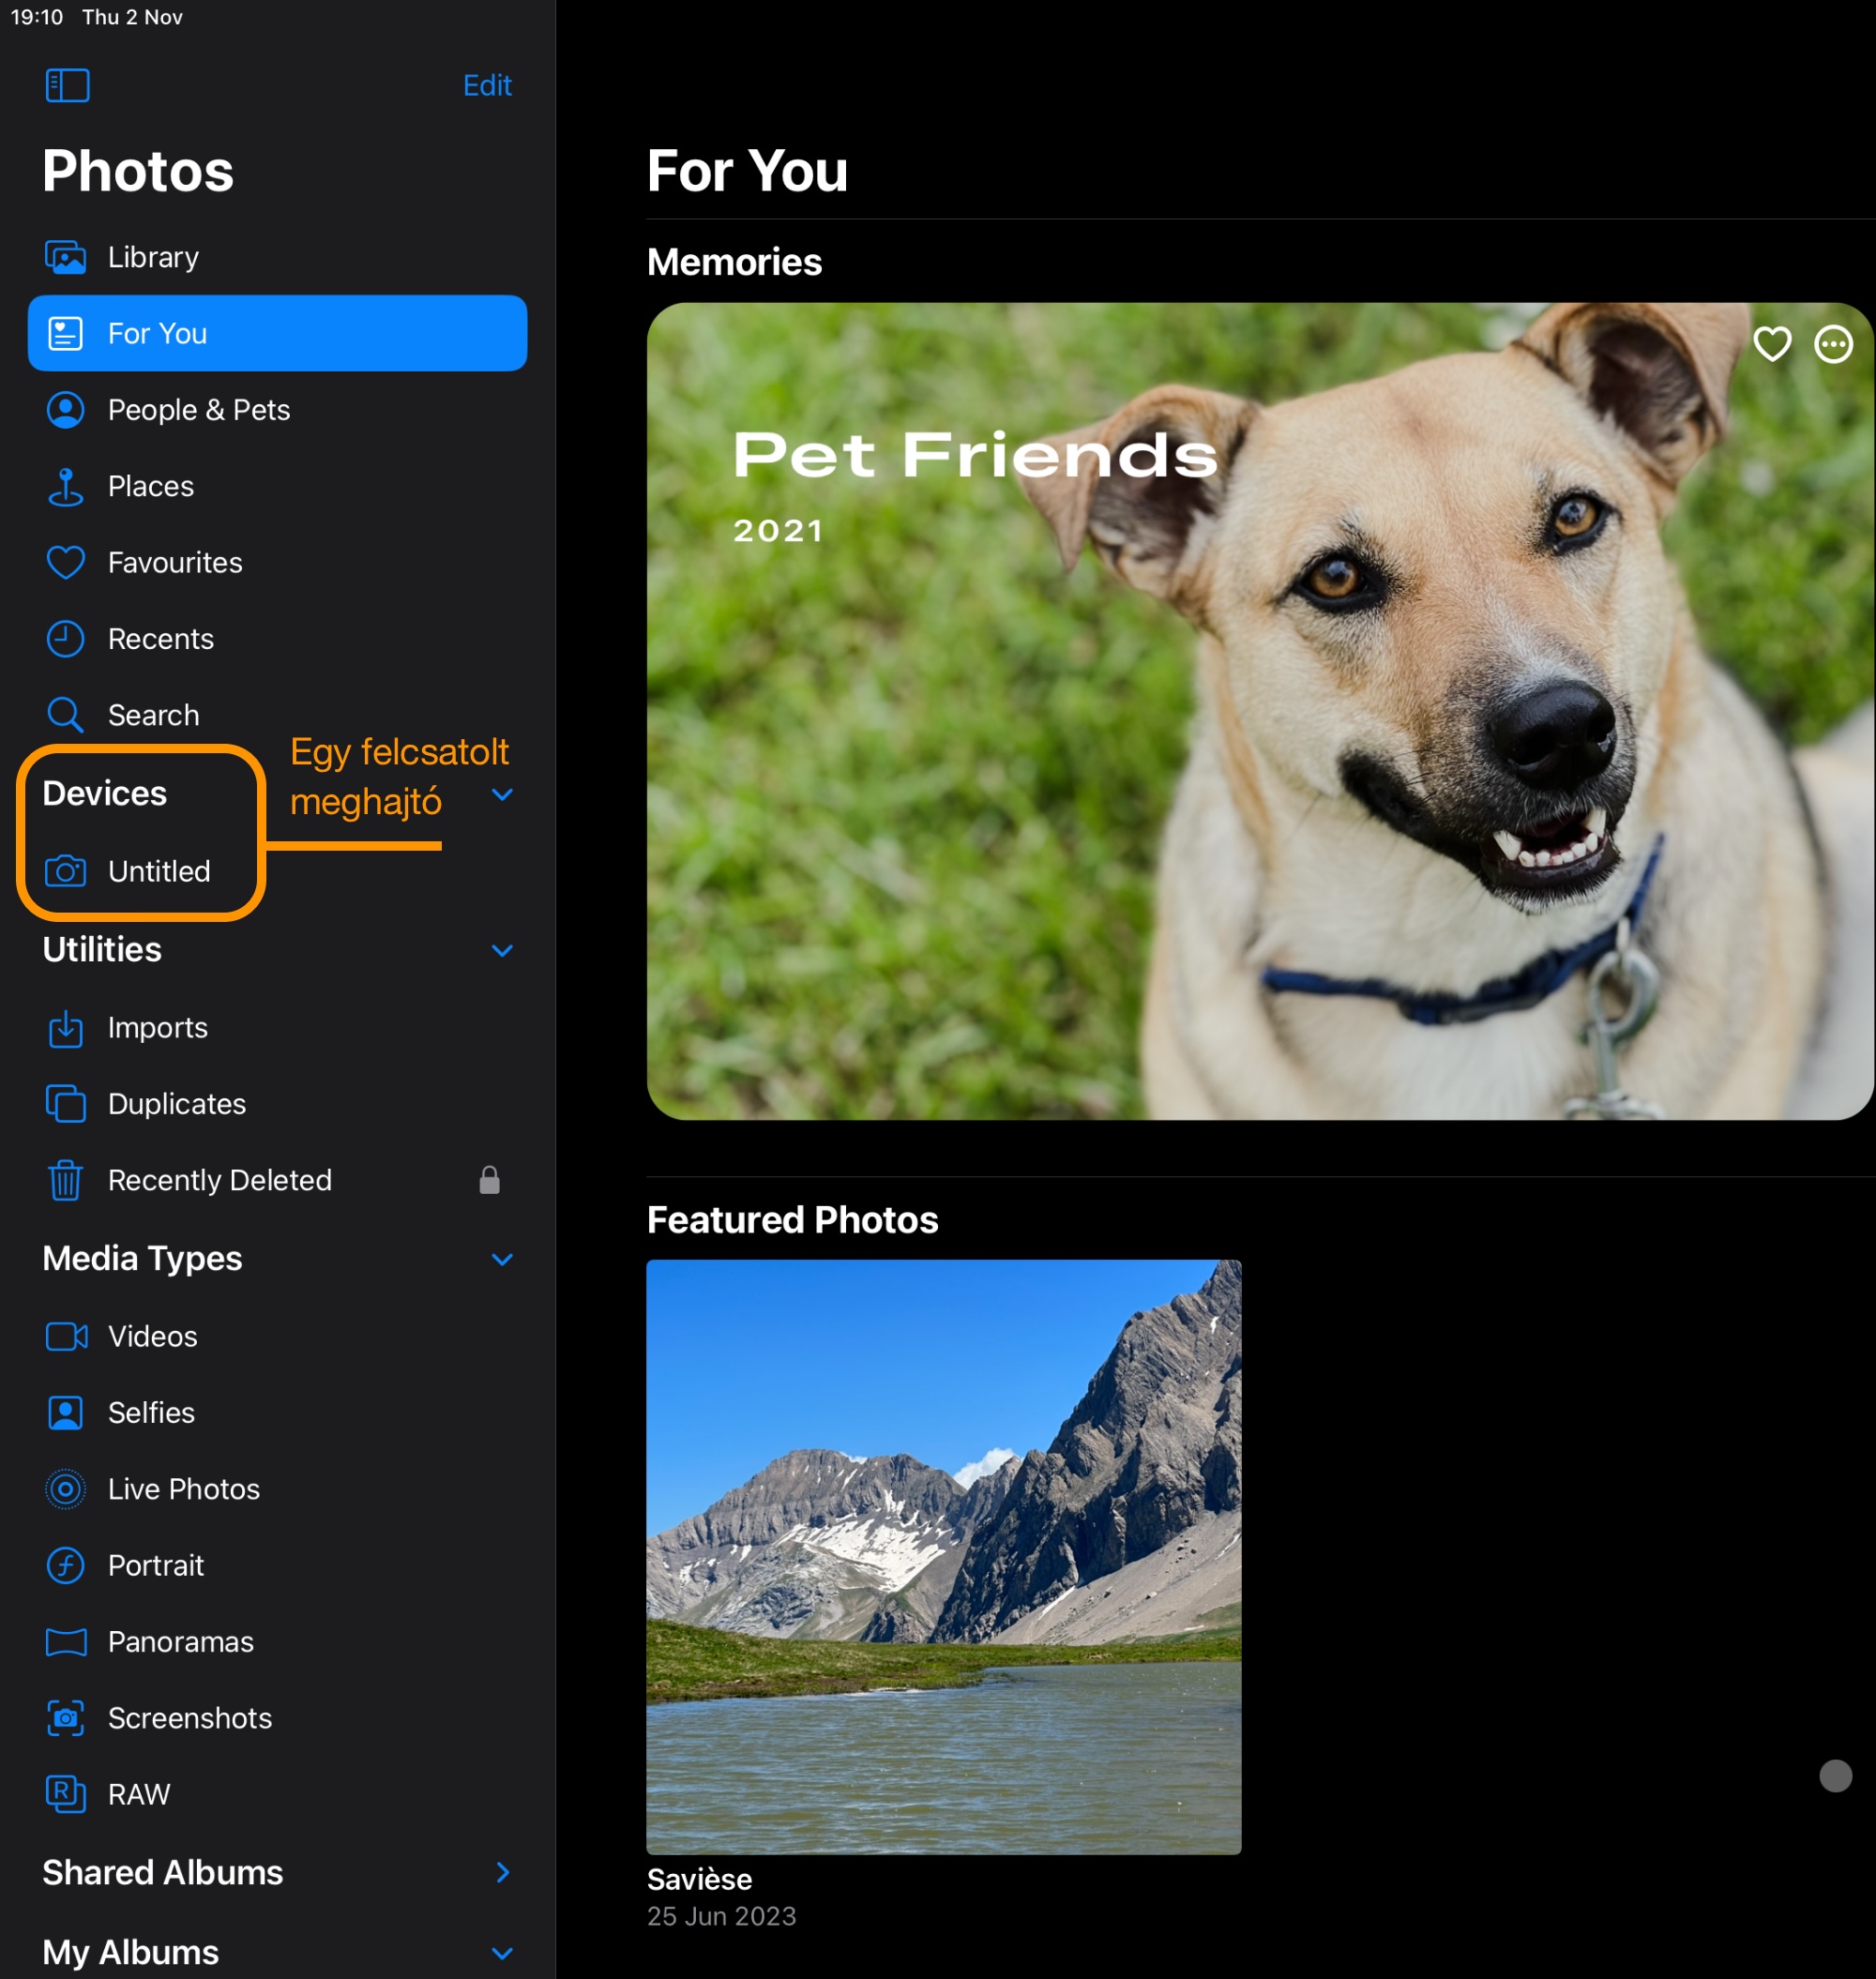Click the Recently Deleted trash icon

tap(66, 1180)
